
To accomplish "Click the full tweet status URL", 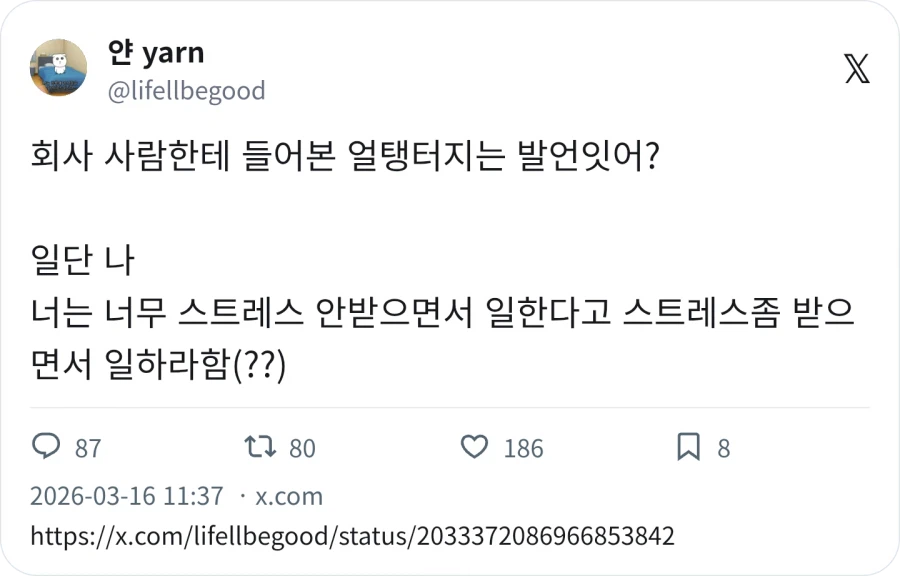I will (350, 536).
